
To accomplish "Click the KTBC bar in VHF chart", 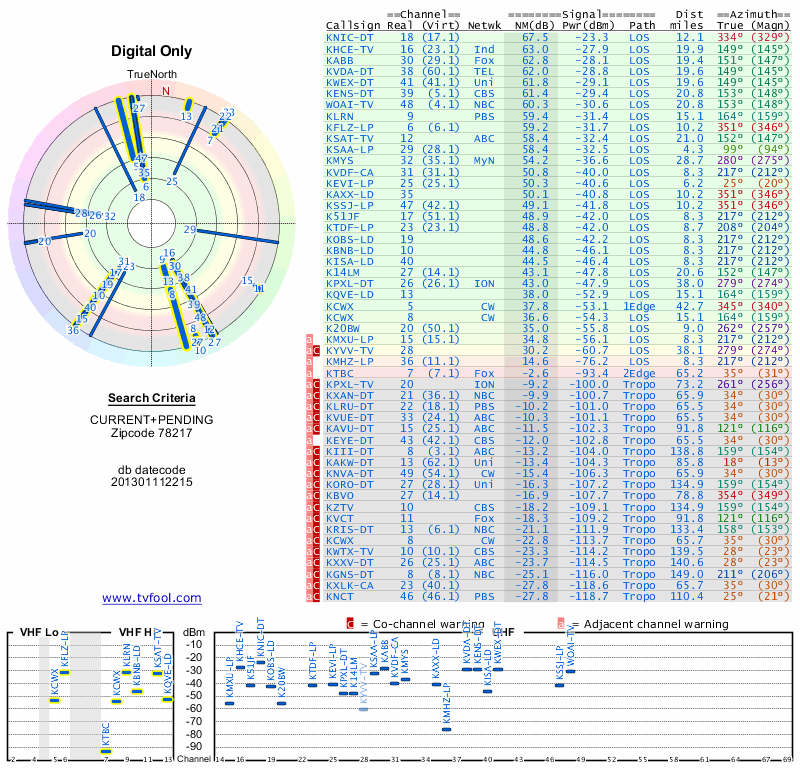I will [x=106, y=751].
